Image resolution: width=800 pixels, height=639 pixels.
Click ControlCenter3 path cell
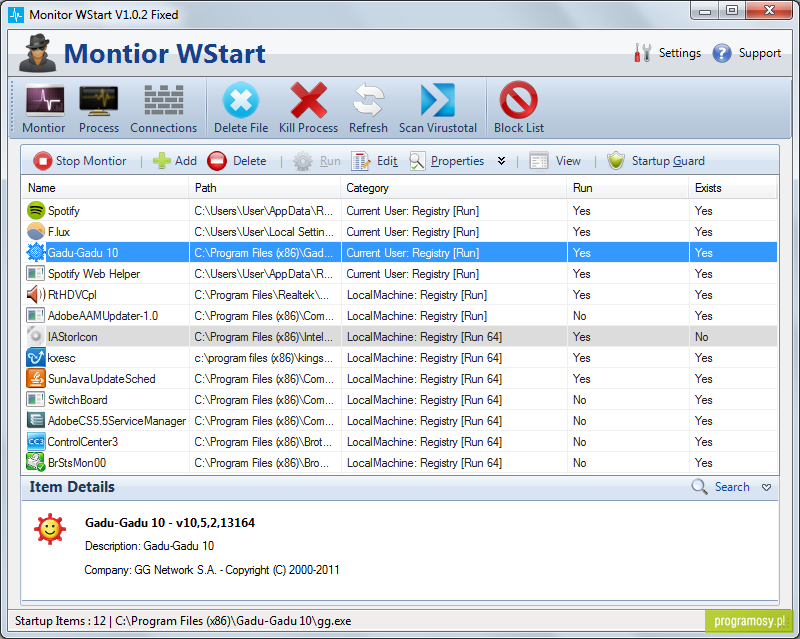(x=263, y=442)
